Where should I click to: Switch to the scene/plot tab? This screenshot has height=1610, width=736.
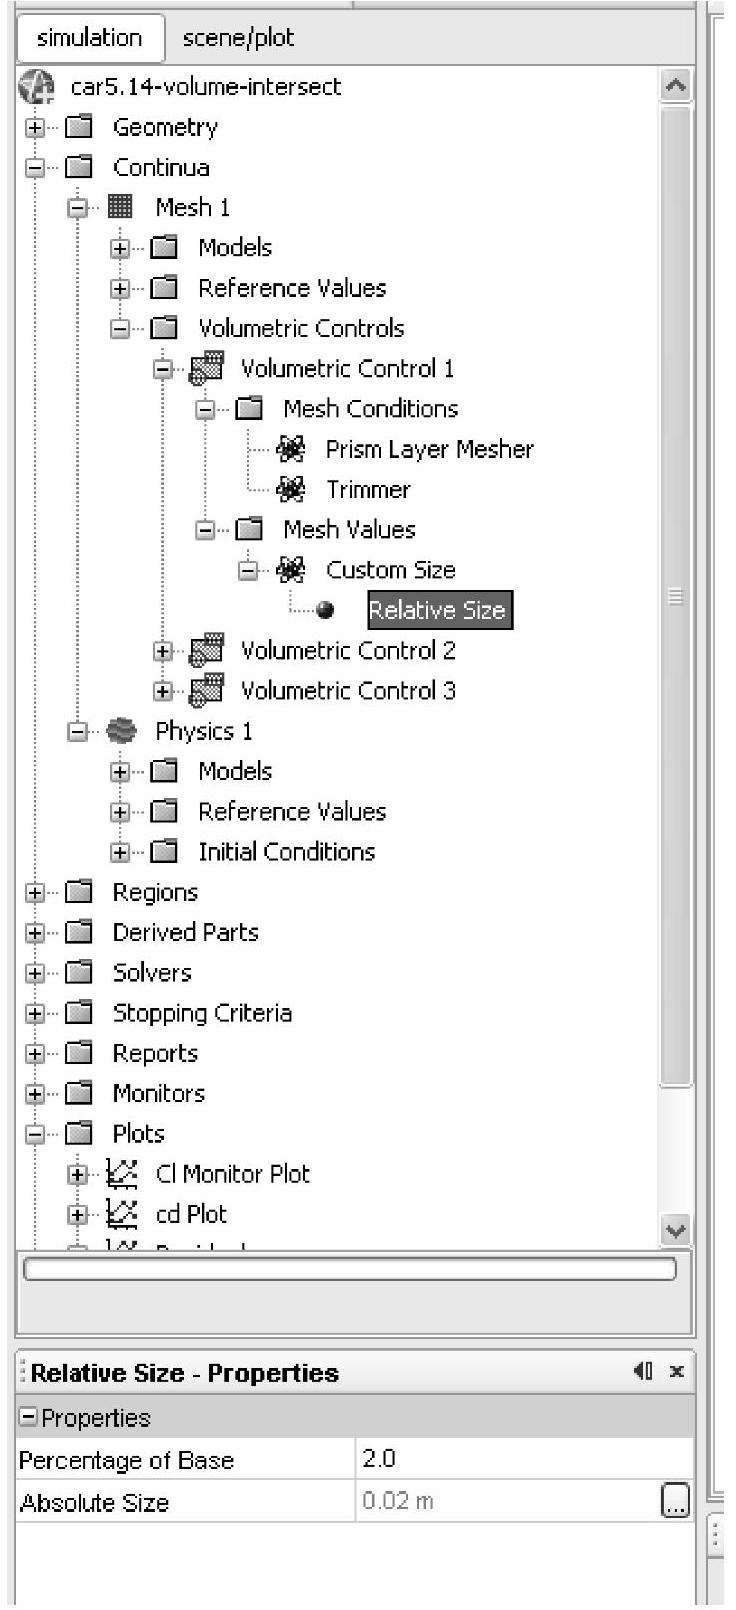(238, 38)
